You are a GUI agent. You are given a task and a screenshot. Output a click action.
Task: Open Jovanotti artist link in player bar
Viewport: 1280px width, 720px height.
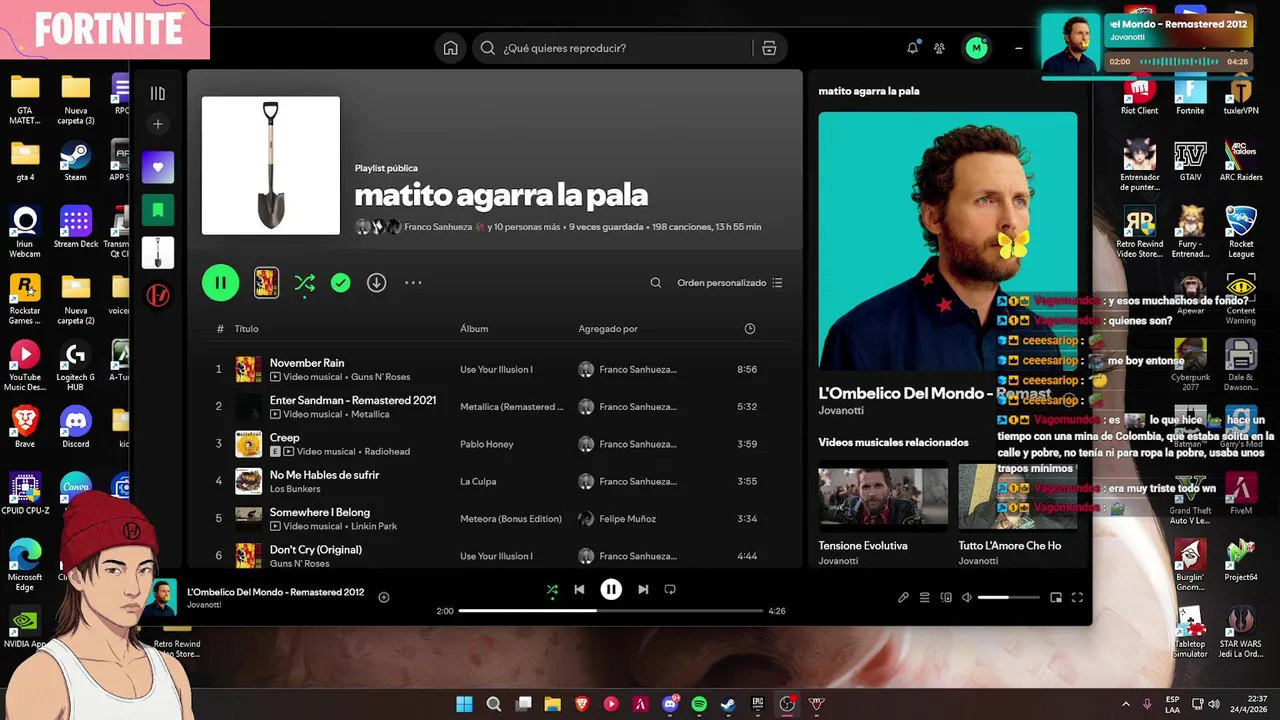click(204, 605)
